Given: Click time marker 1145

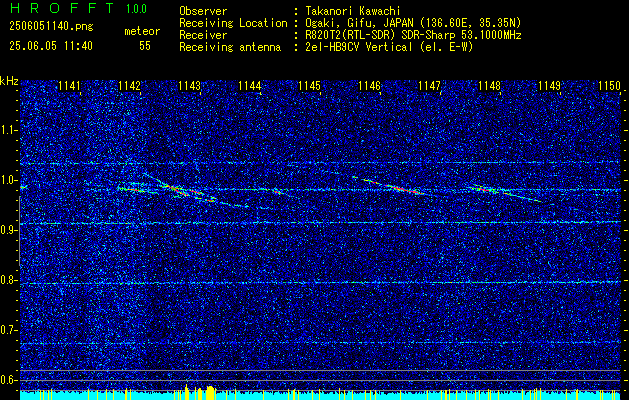Looking at the screenshot, I should [310, 86].
